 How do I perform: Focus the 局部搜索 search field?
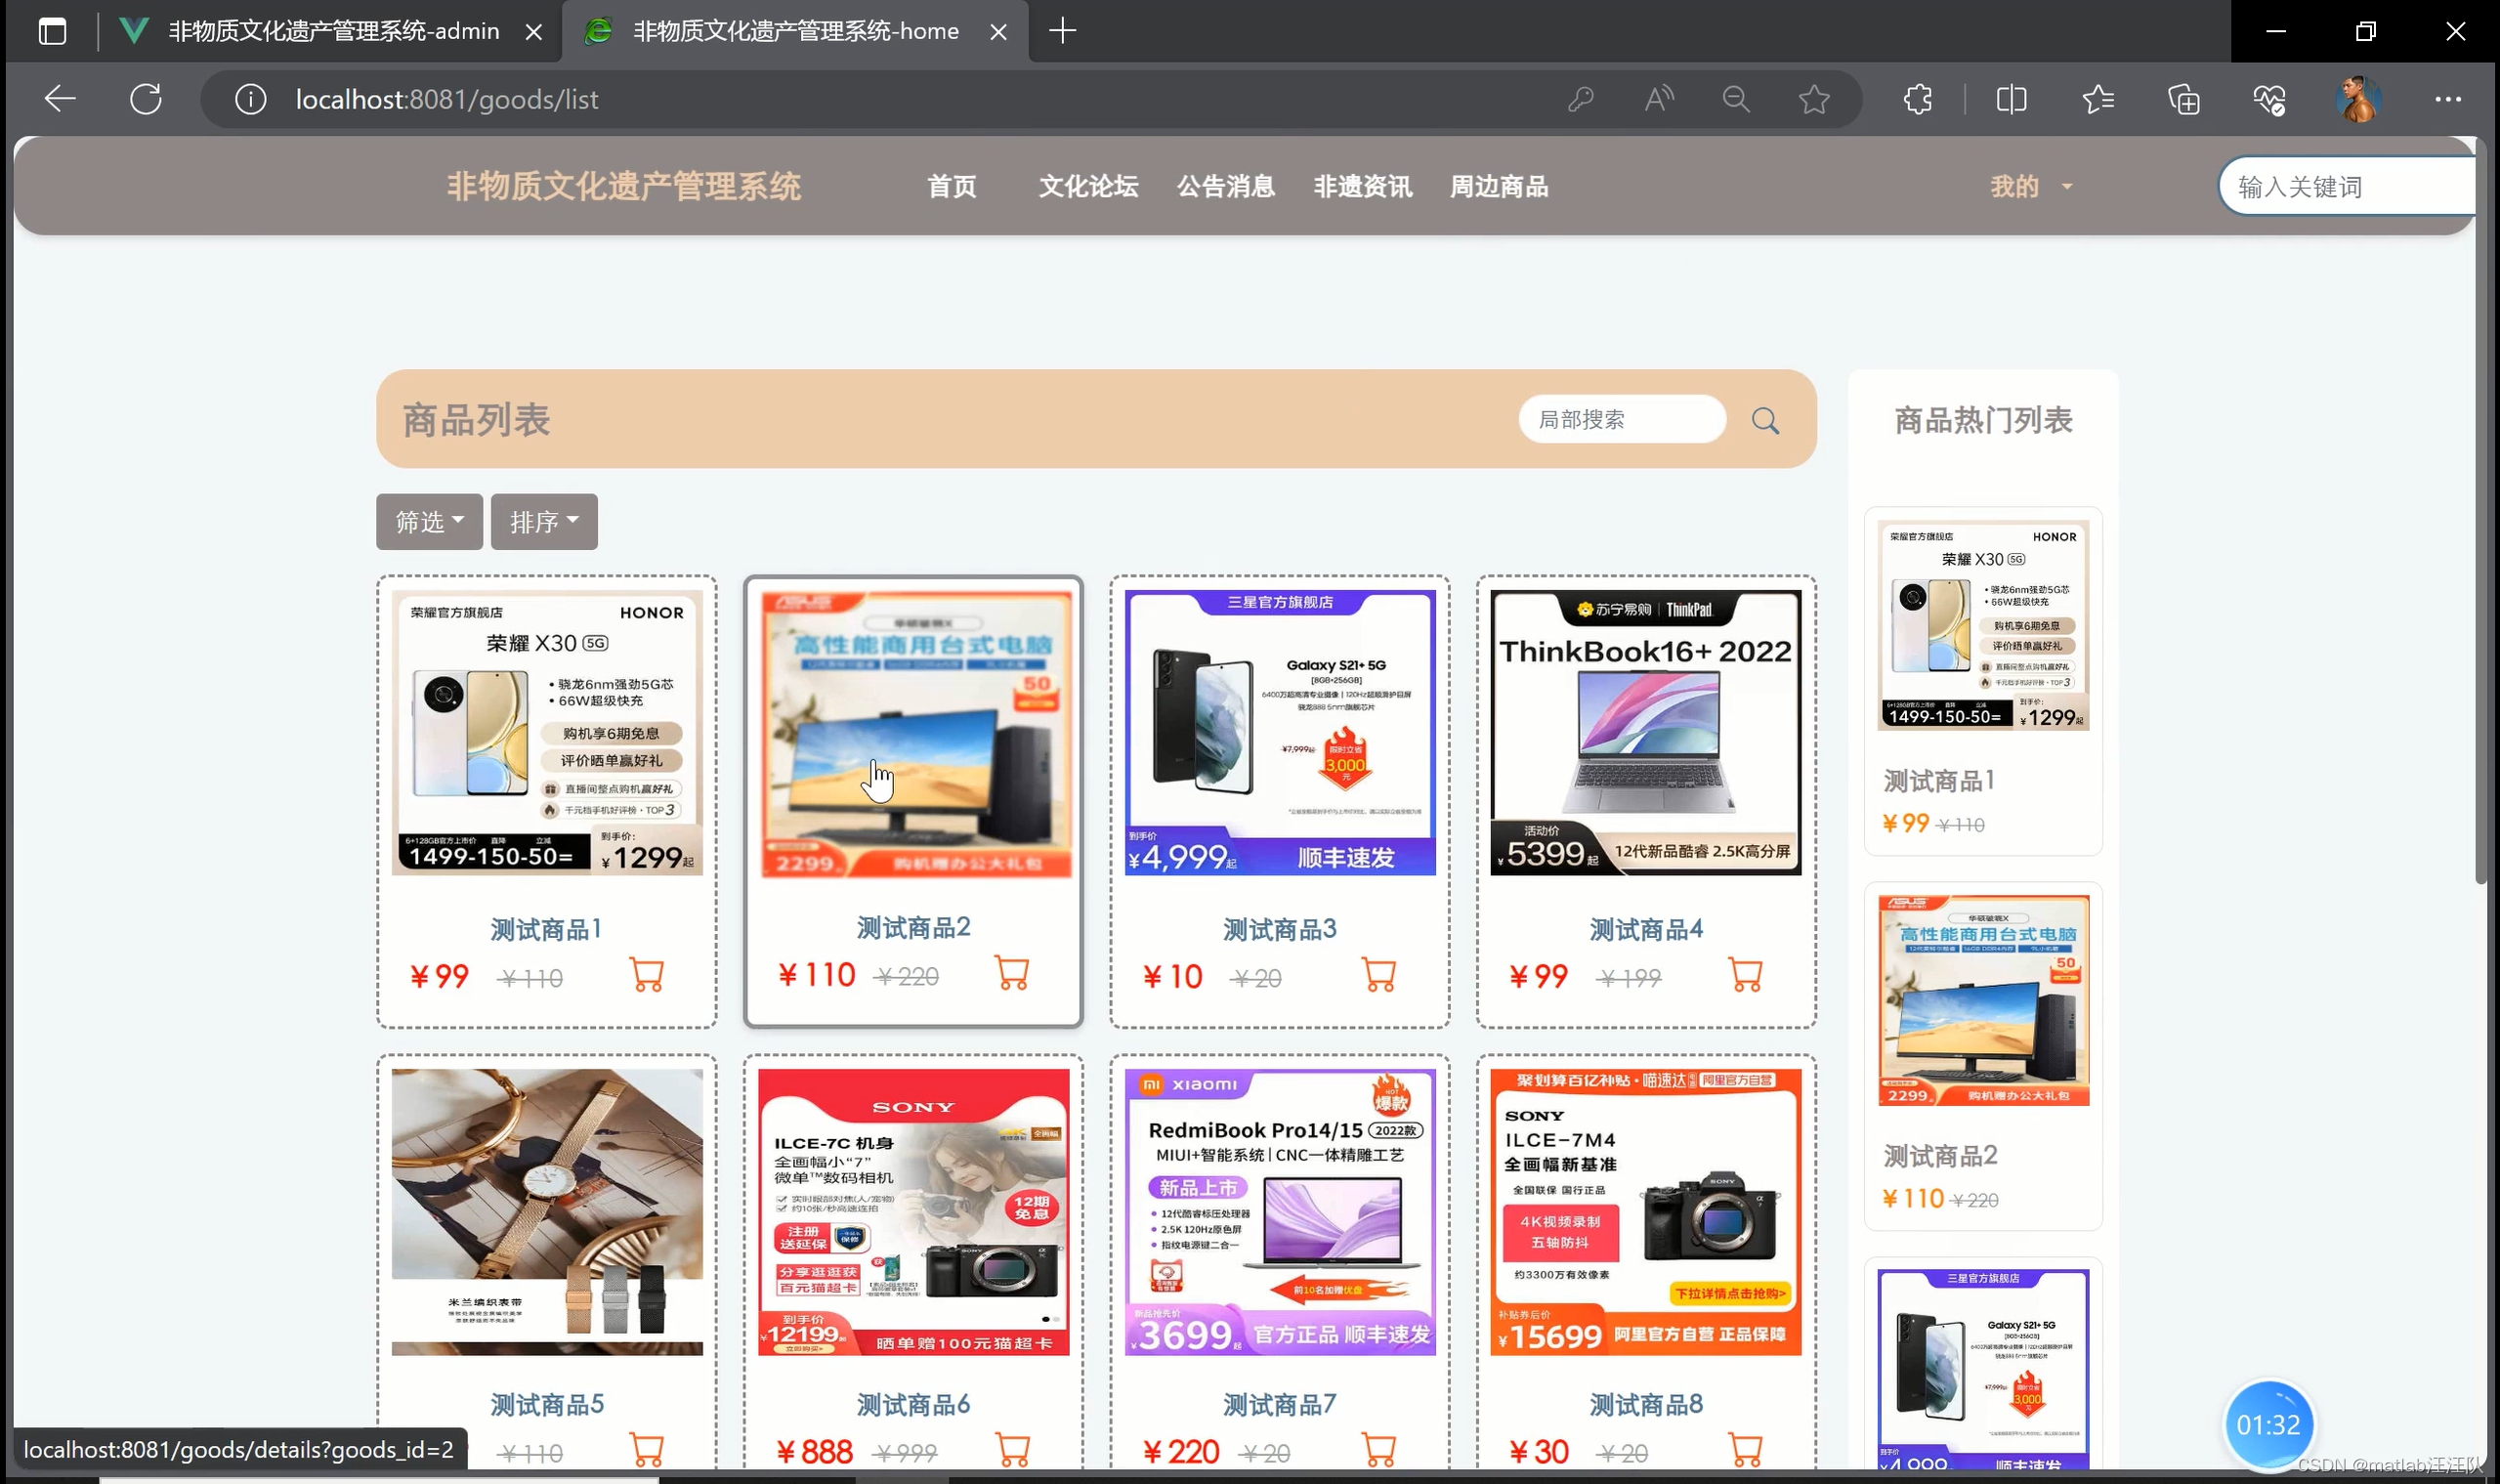[1622, 419]
